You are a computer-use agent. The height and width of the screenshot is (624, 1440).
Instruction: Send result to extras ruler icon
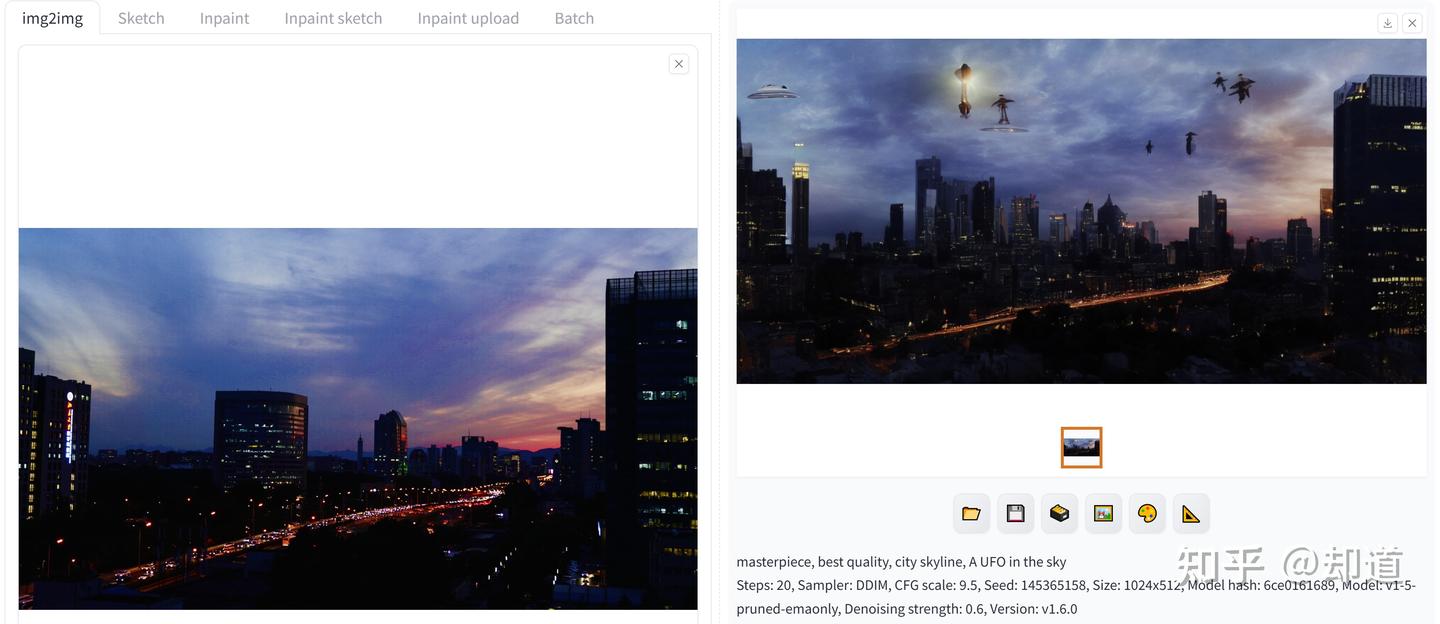tap(1191, 513)
